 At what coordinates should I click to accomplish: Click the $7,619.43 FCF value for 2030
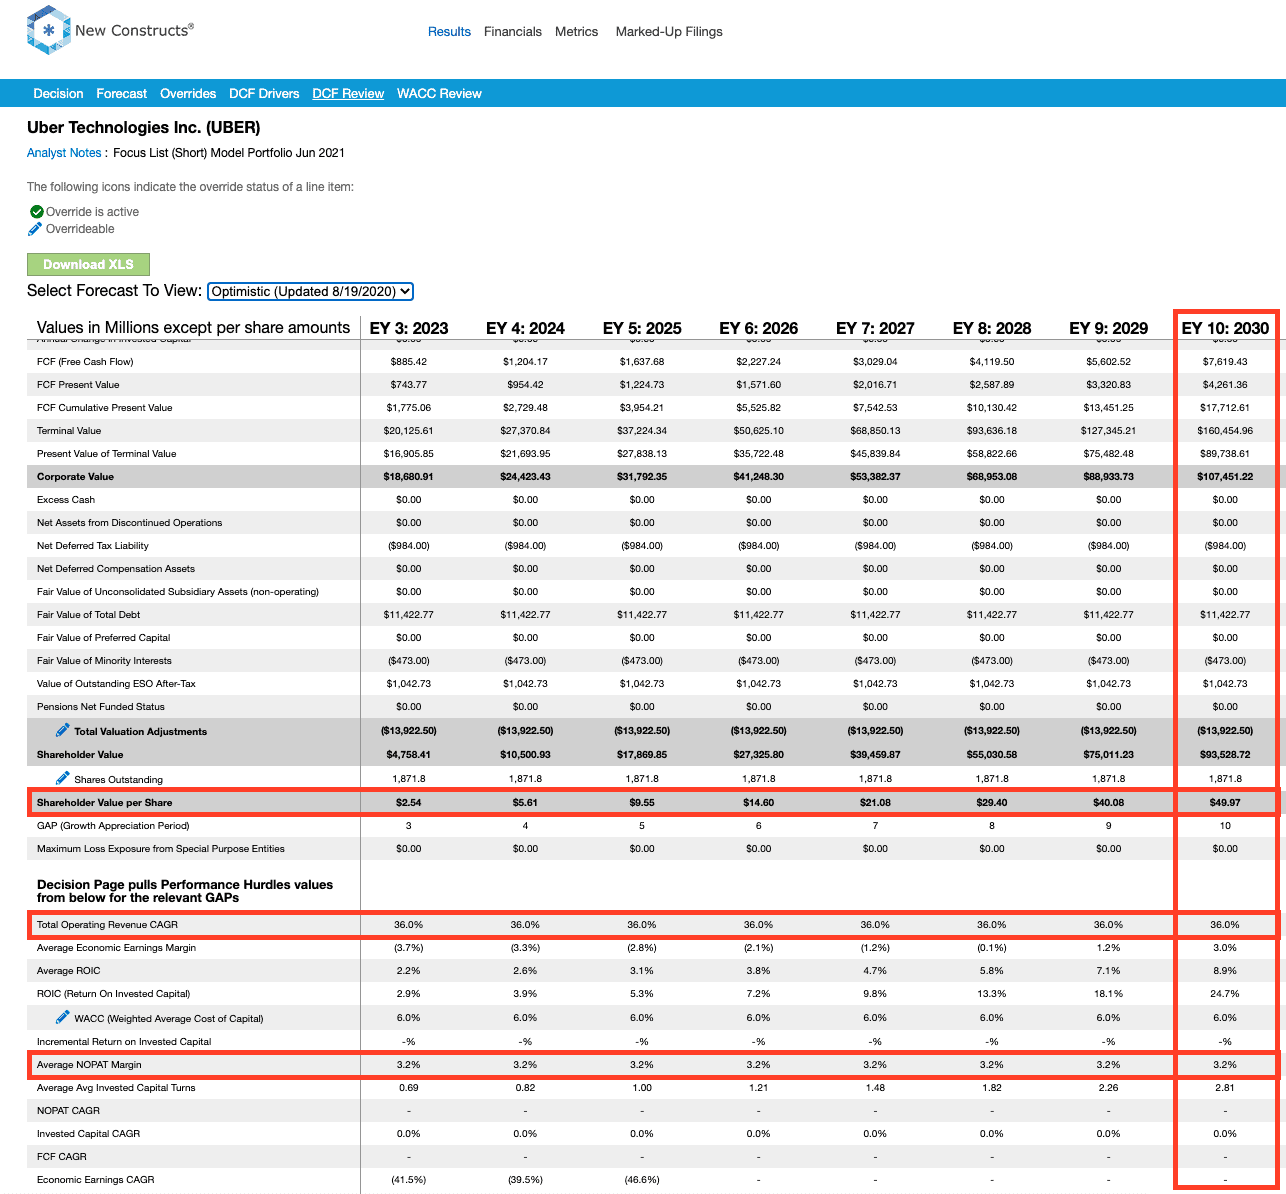click(x=1225, y=362)
